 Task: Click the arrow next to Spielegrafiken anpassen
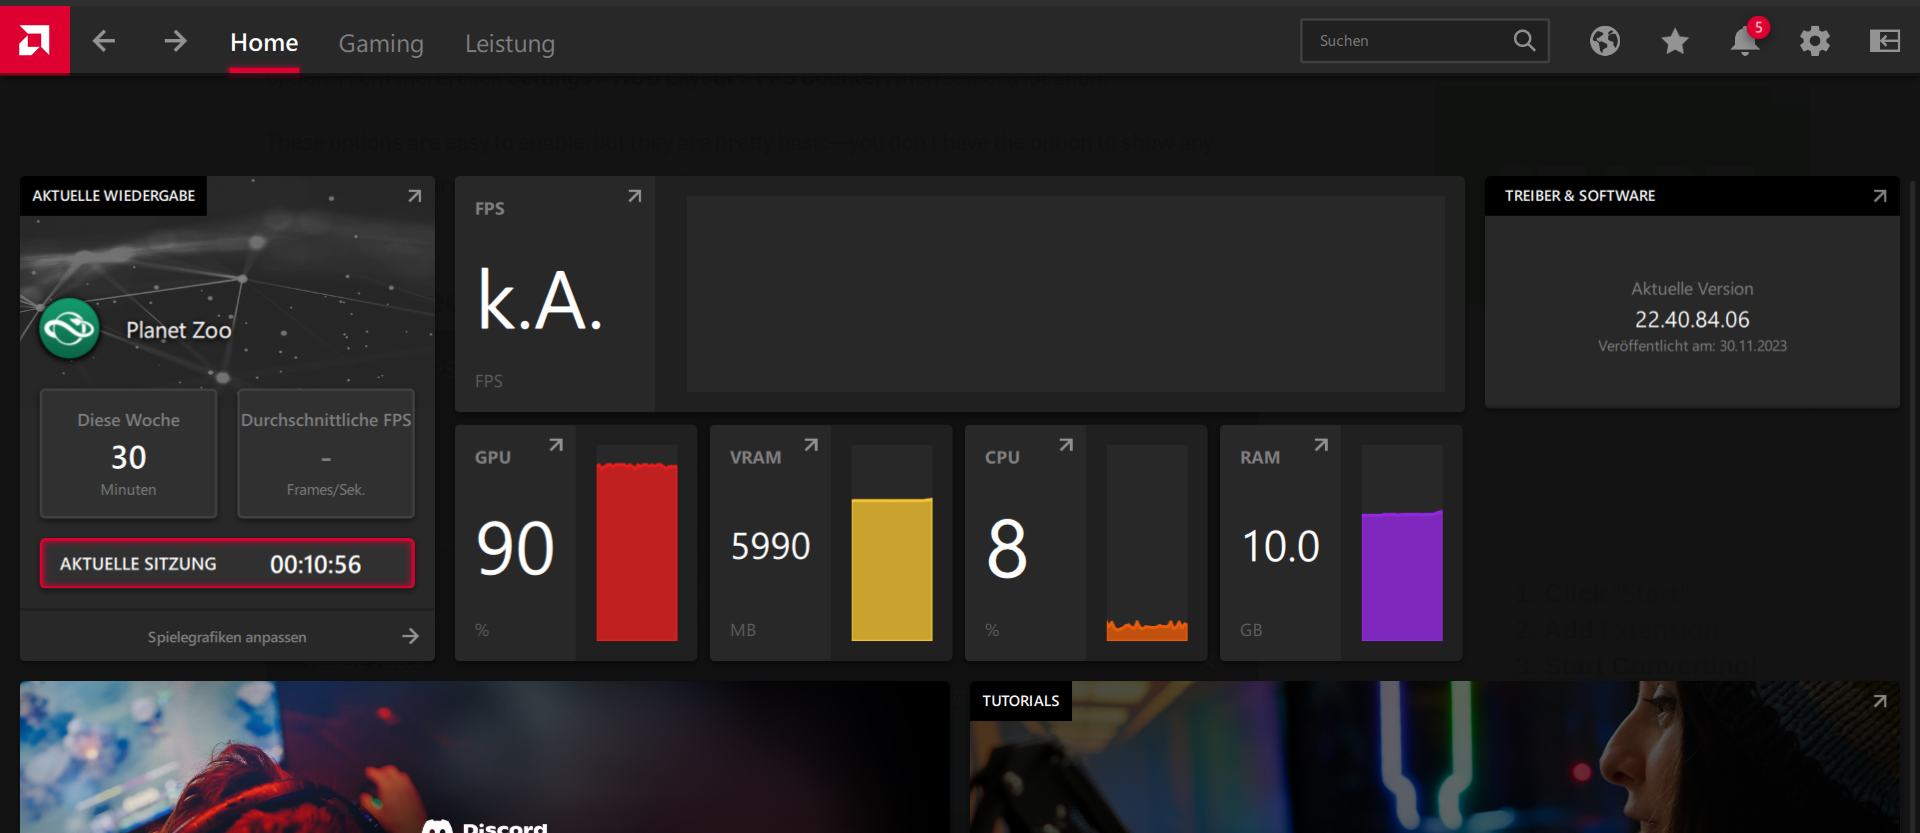(x=410, y=636)
